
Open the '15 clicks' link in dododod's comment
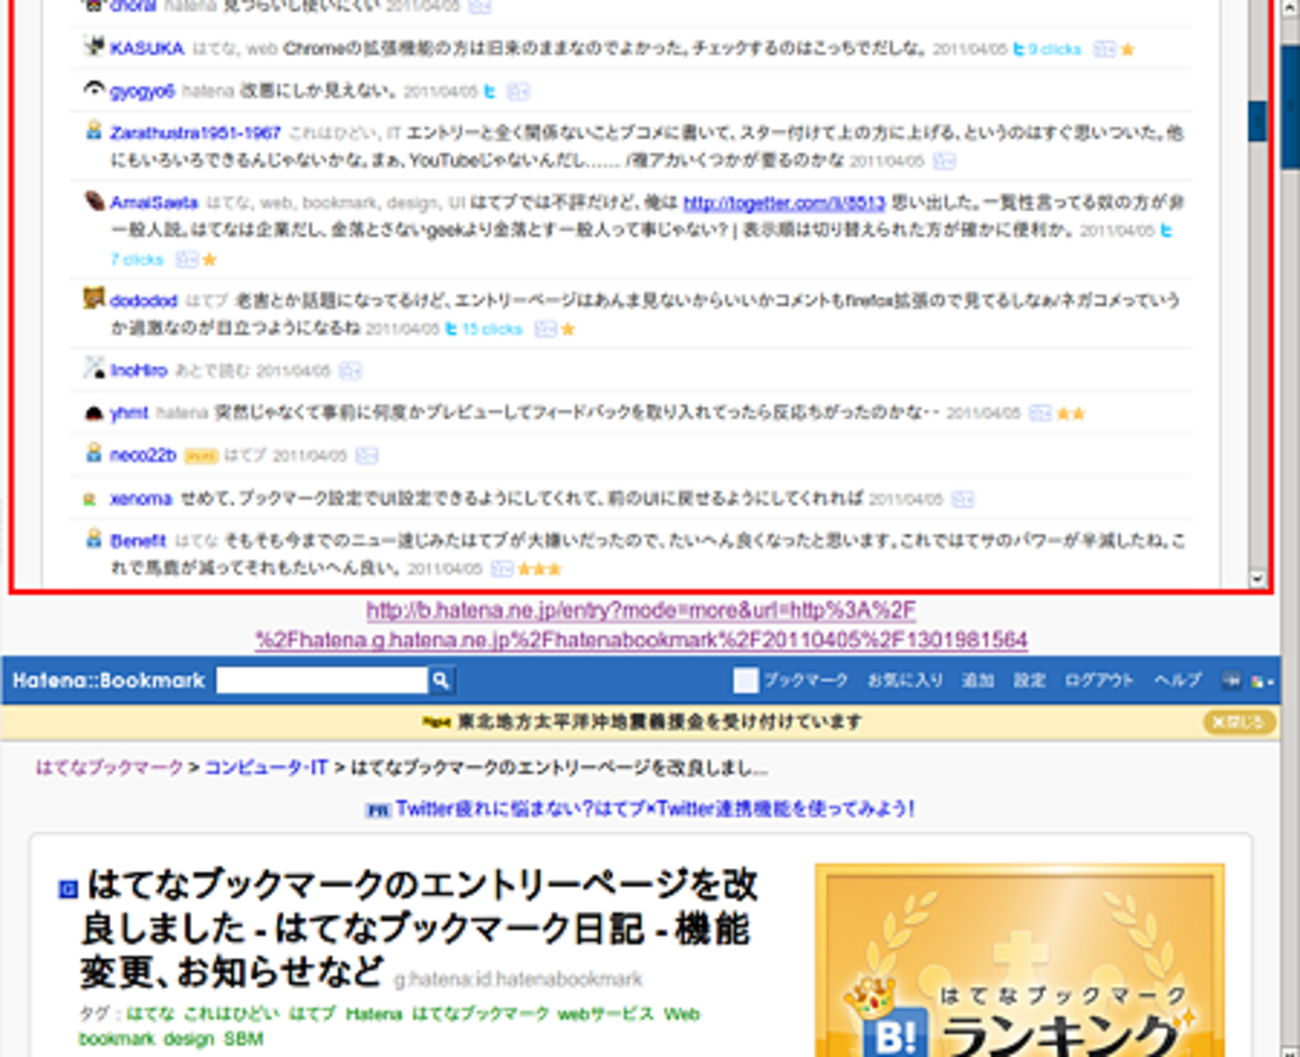click(x=491, y=329)
